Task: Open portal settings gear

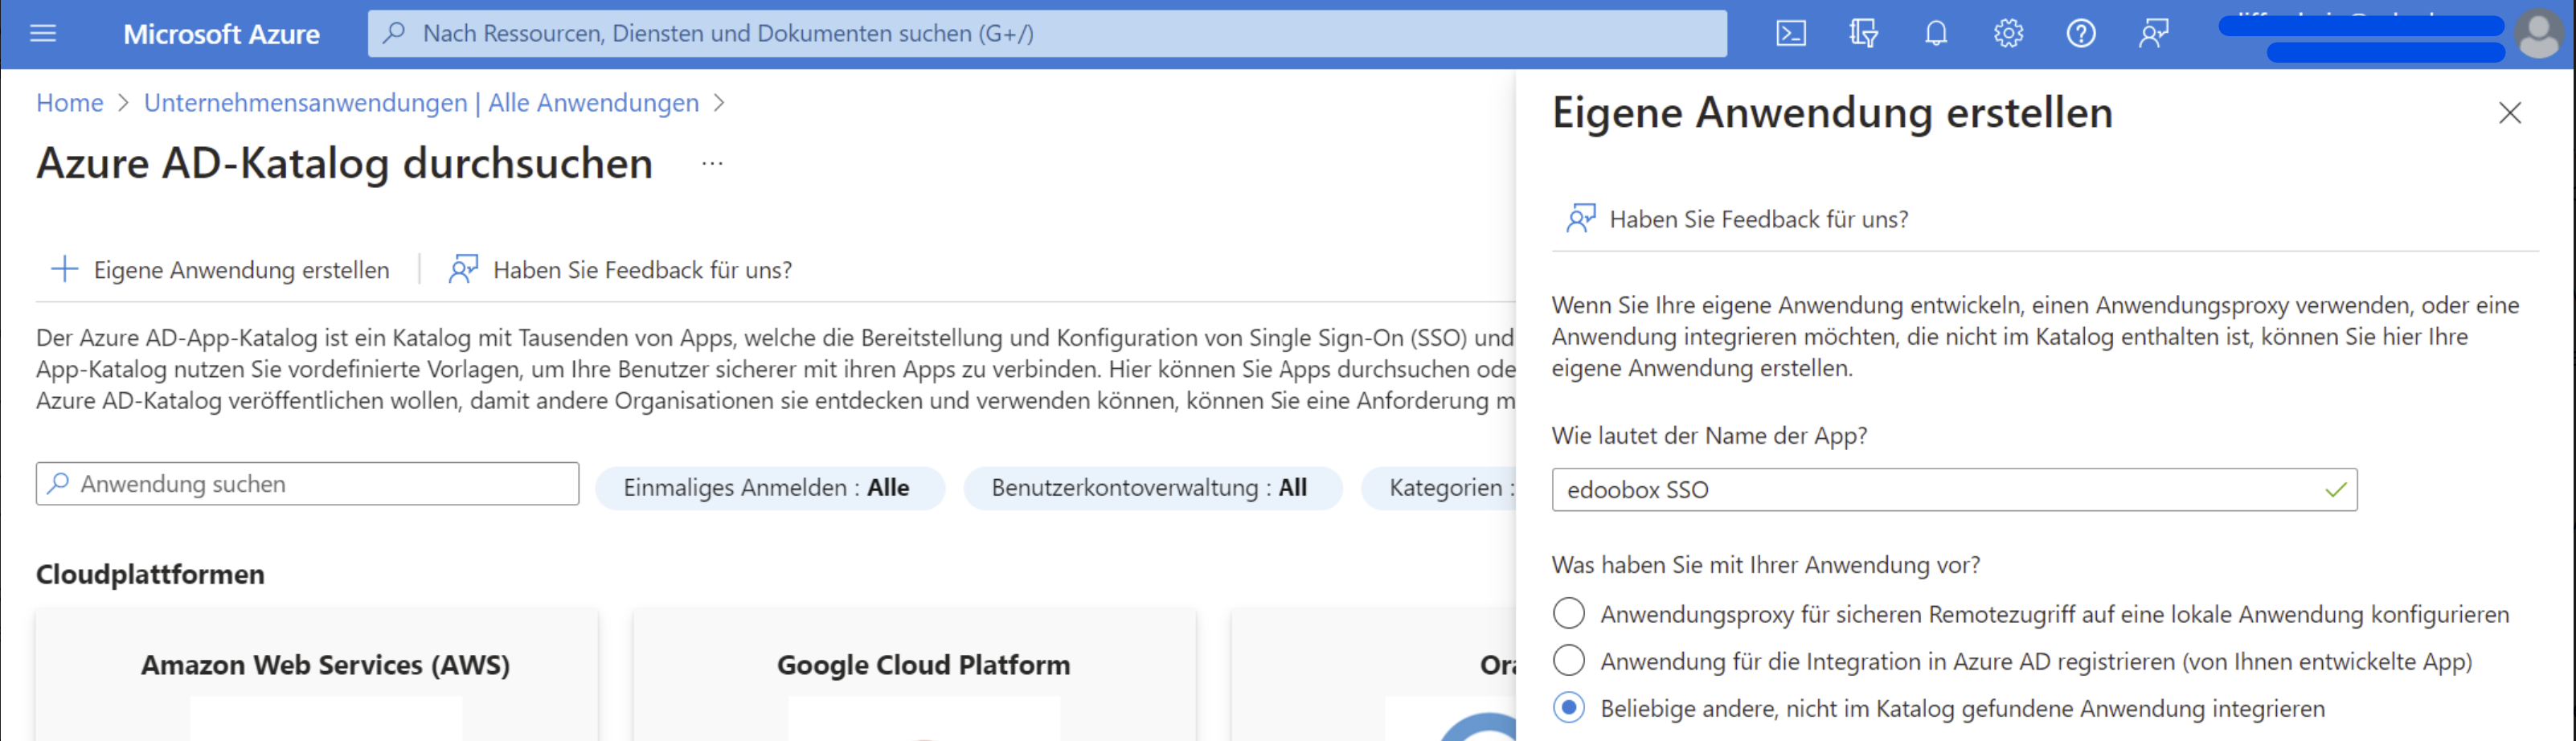Action: pyautogui.click(x=2008, y=34)
